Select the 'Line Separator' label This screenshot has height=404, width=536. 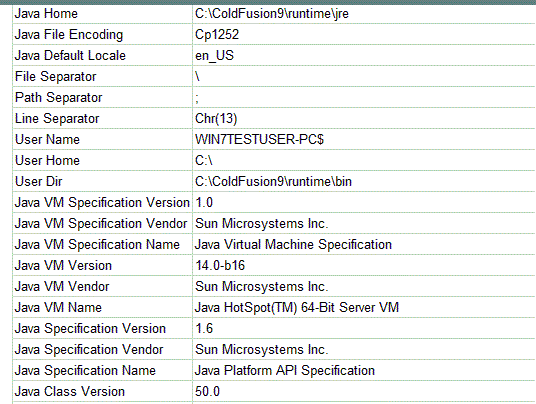[57, 118]
